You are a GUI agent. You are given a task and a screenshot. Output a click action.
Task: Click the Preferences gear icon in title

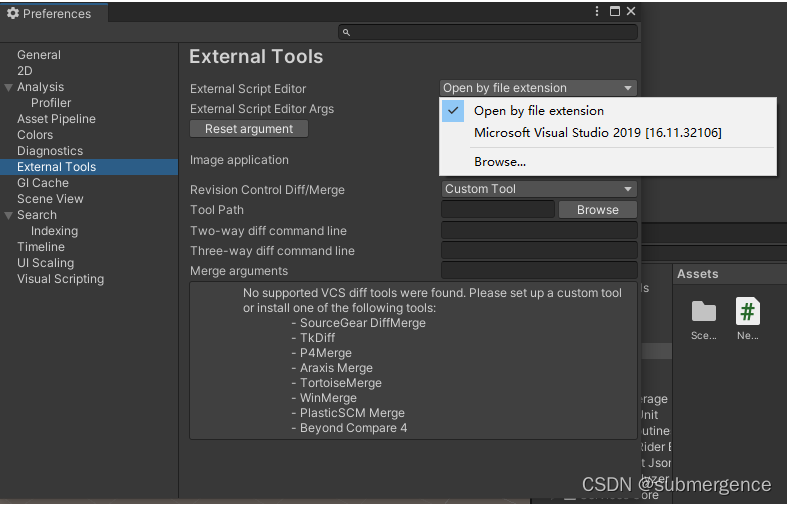pos(13,13)
